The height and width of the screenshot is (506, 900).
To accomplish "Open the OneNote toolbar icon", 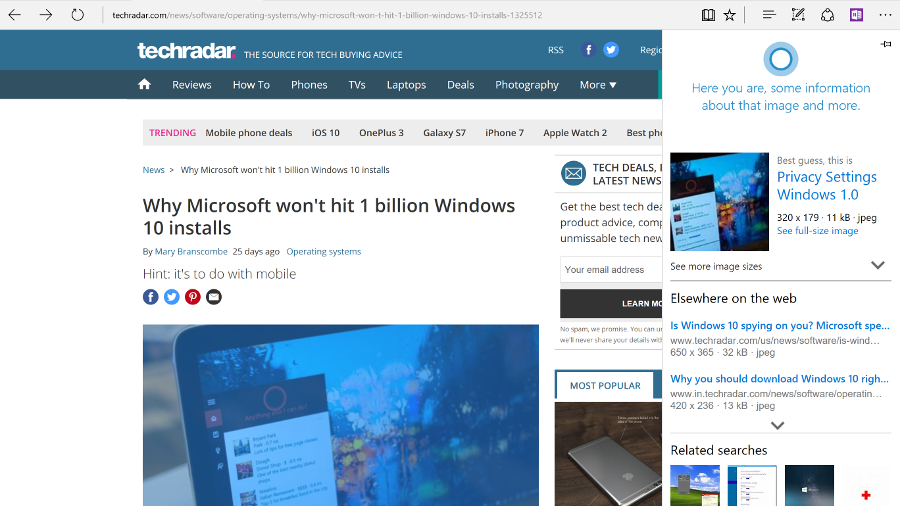I will (856, 15).
